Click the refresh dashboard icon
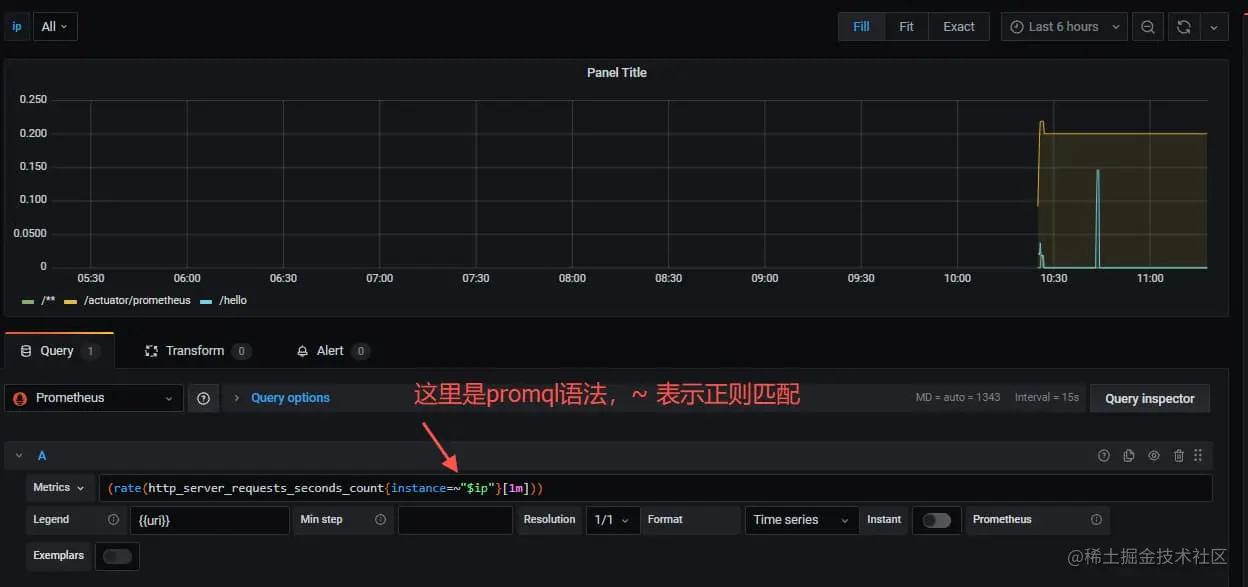The image size is (1248, 587). [x=1184, y=27]
